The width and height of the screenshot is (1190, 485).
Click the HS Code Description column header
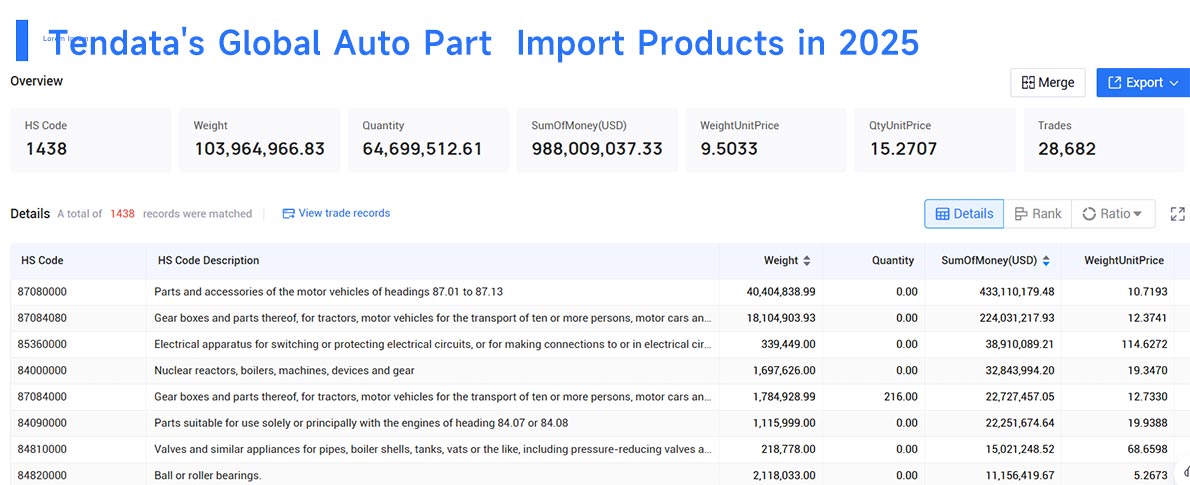coord(209,260)
